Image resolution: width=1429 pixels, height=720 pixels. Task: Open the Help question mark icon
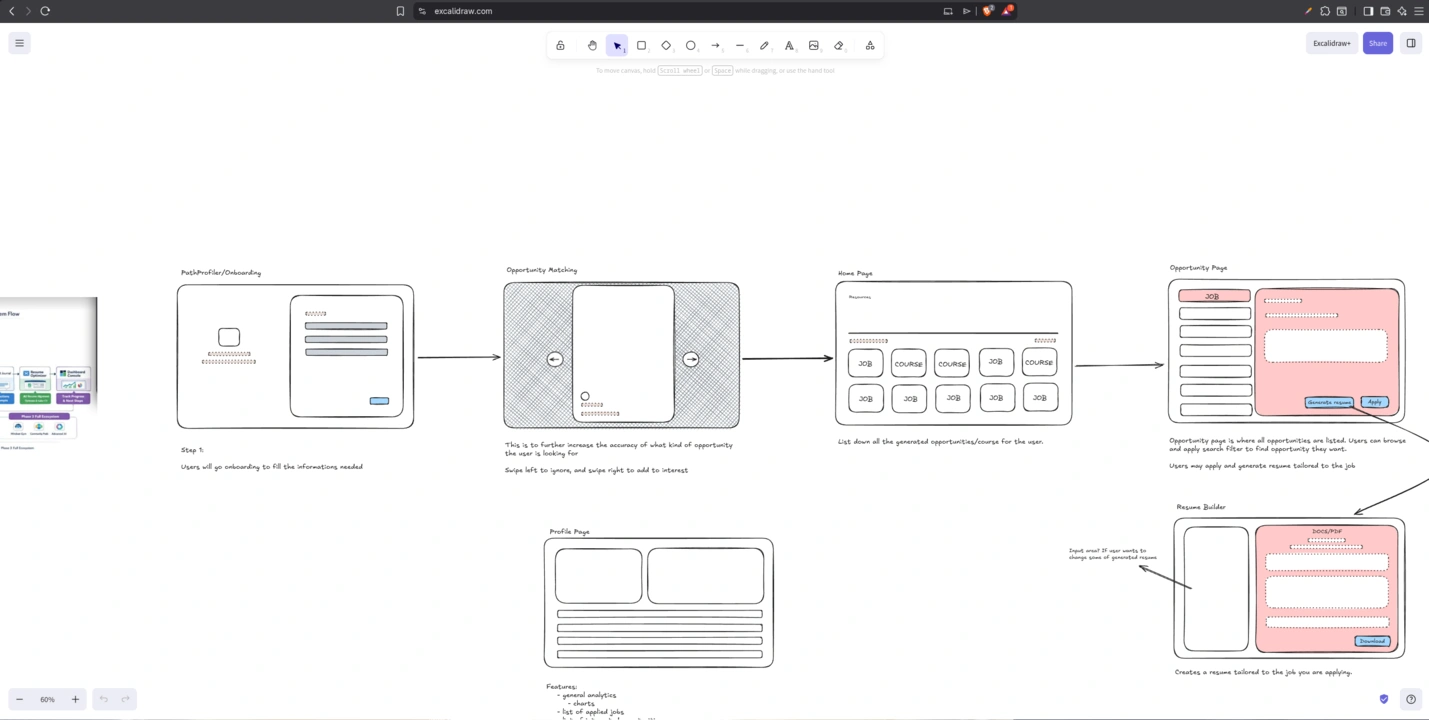(1411, 699)
